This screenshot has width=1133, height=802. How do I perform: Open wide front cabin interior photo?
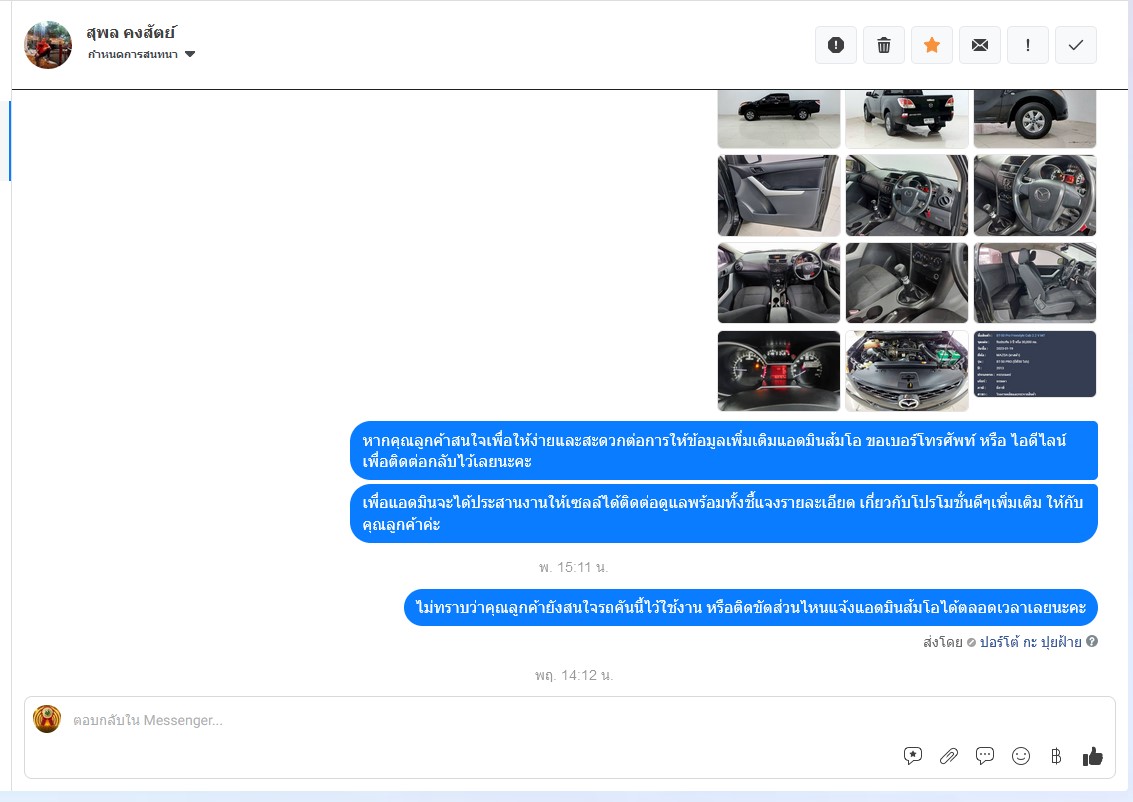[x=779, y=283]
